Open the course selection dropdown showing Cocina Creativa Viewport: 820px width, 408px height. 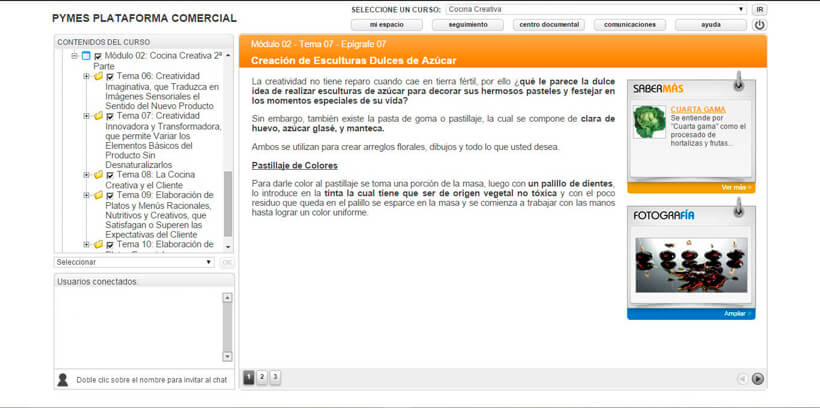pos(596,9)
